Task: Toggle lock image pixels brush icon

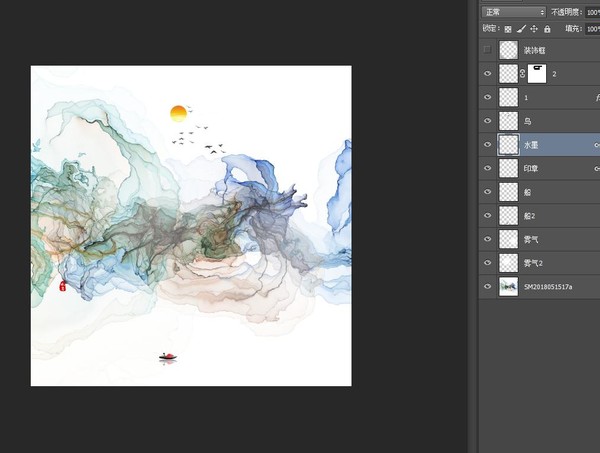Action: click(521, 29)
